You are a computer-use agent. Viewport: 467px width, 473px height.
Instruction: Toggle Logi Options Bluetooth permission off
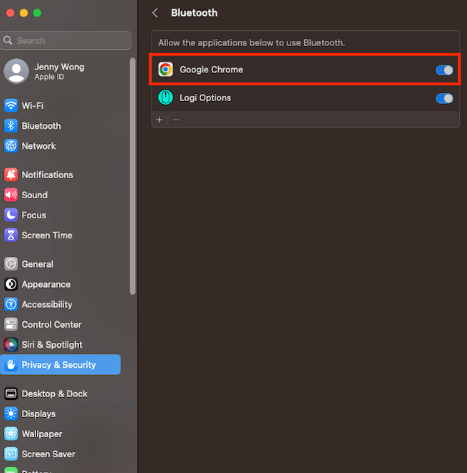click(444, 98)
